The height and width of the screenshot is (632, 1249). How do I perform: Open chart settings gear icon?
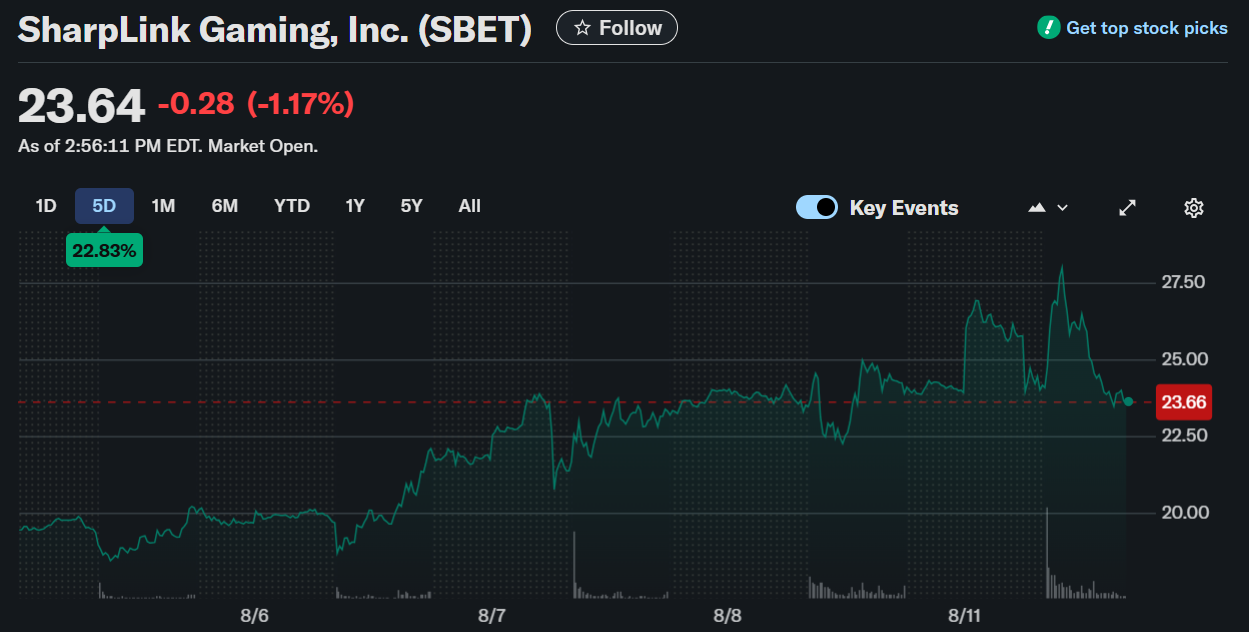coord(1193,207)
